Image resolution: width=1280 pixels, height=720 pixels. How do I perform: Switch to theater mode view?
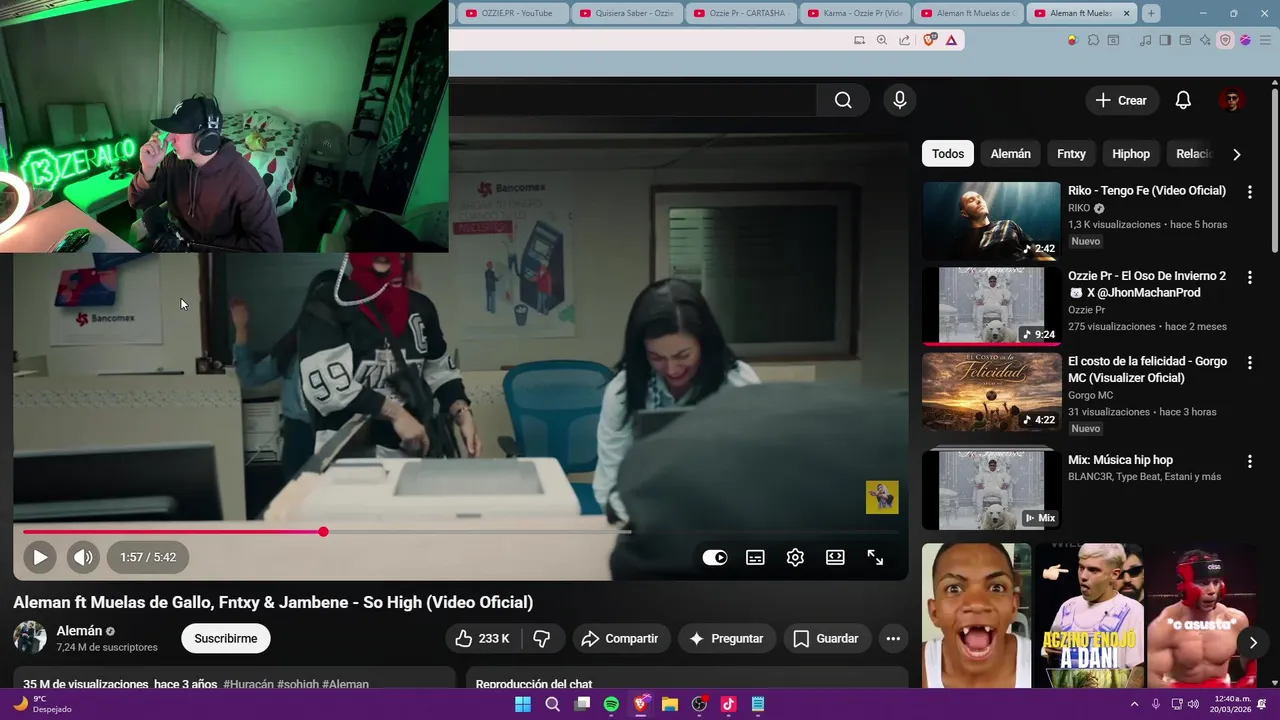click(x=835, y=558)
